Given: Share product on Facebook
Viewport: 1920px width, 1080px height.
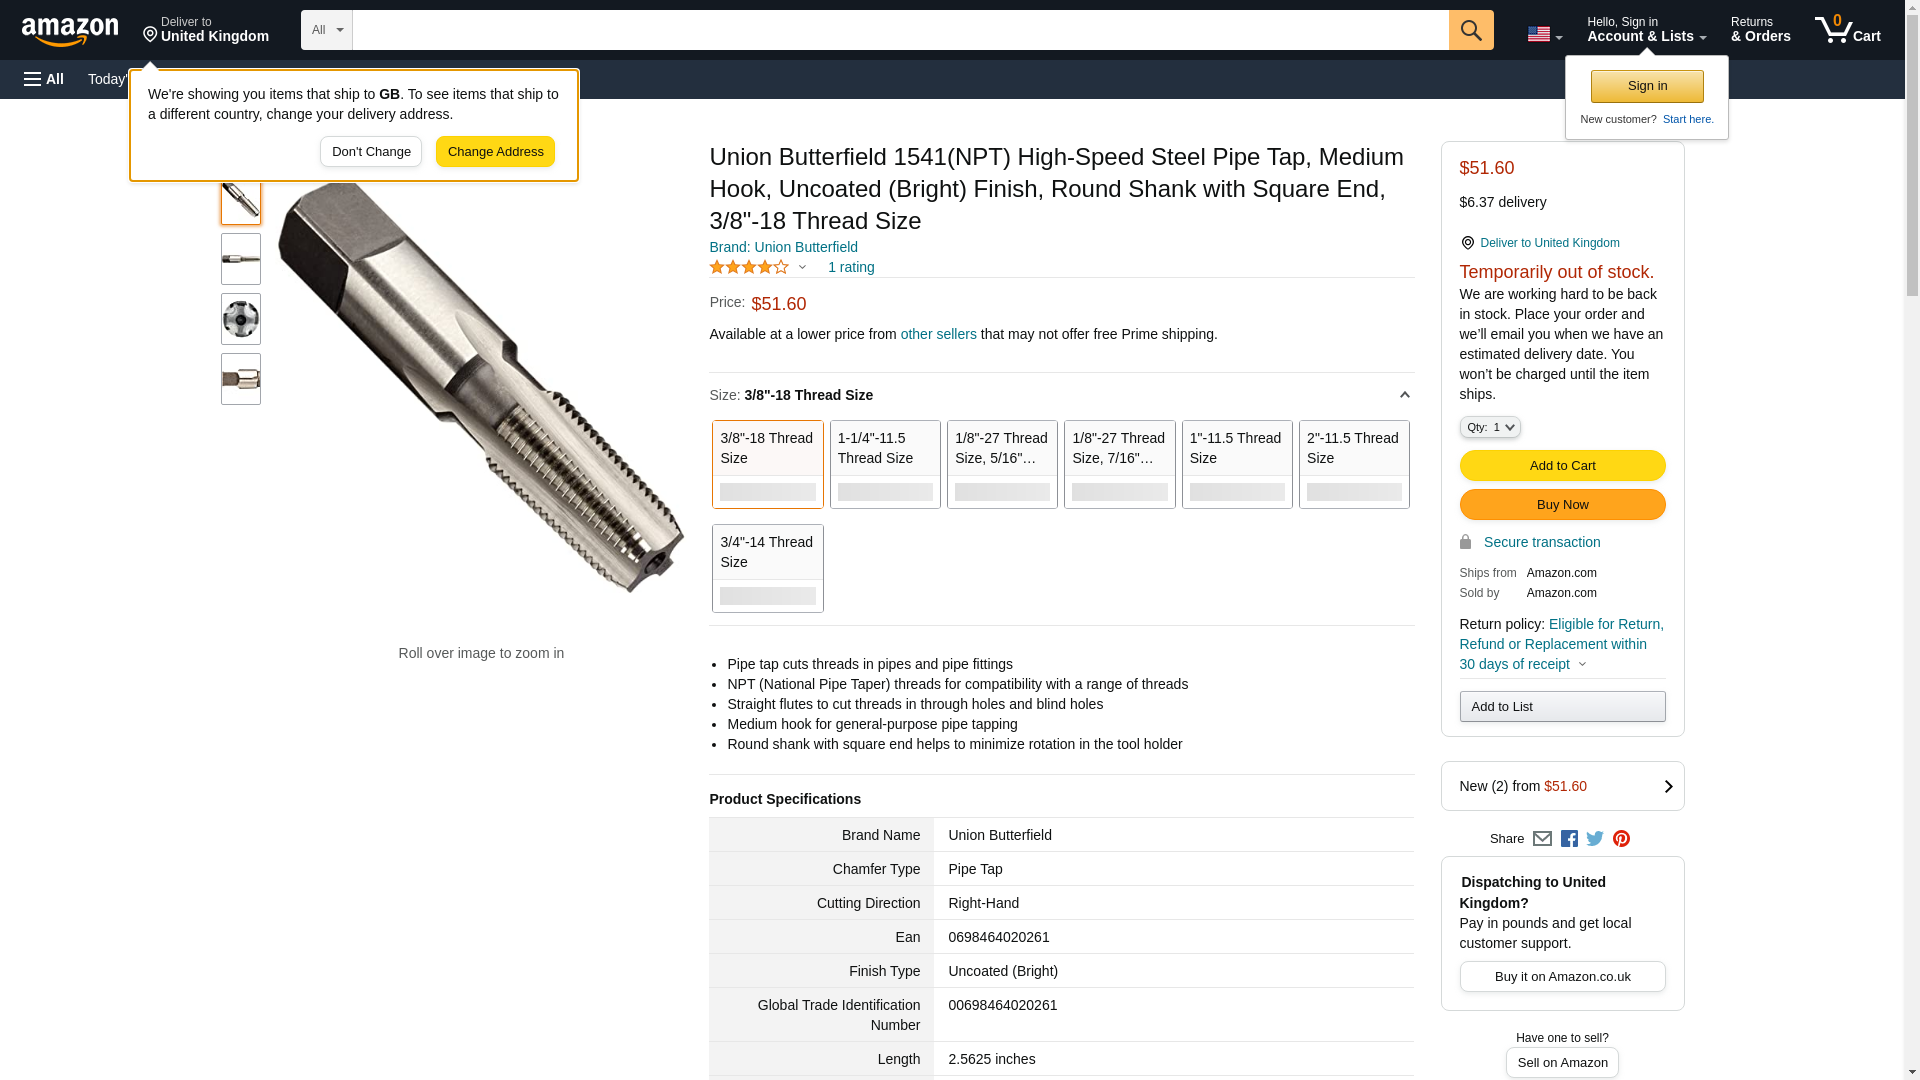Looking at the screenshot, I should (1569, 839).
